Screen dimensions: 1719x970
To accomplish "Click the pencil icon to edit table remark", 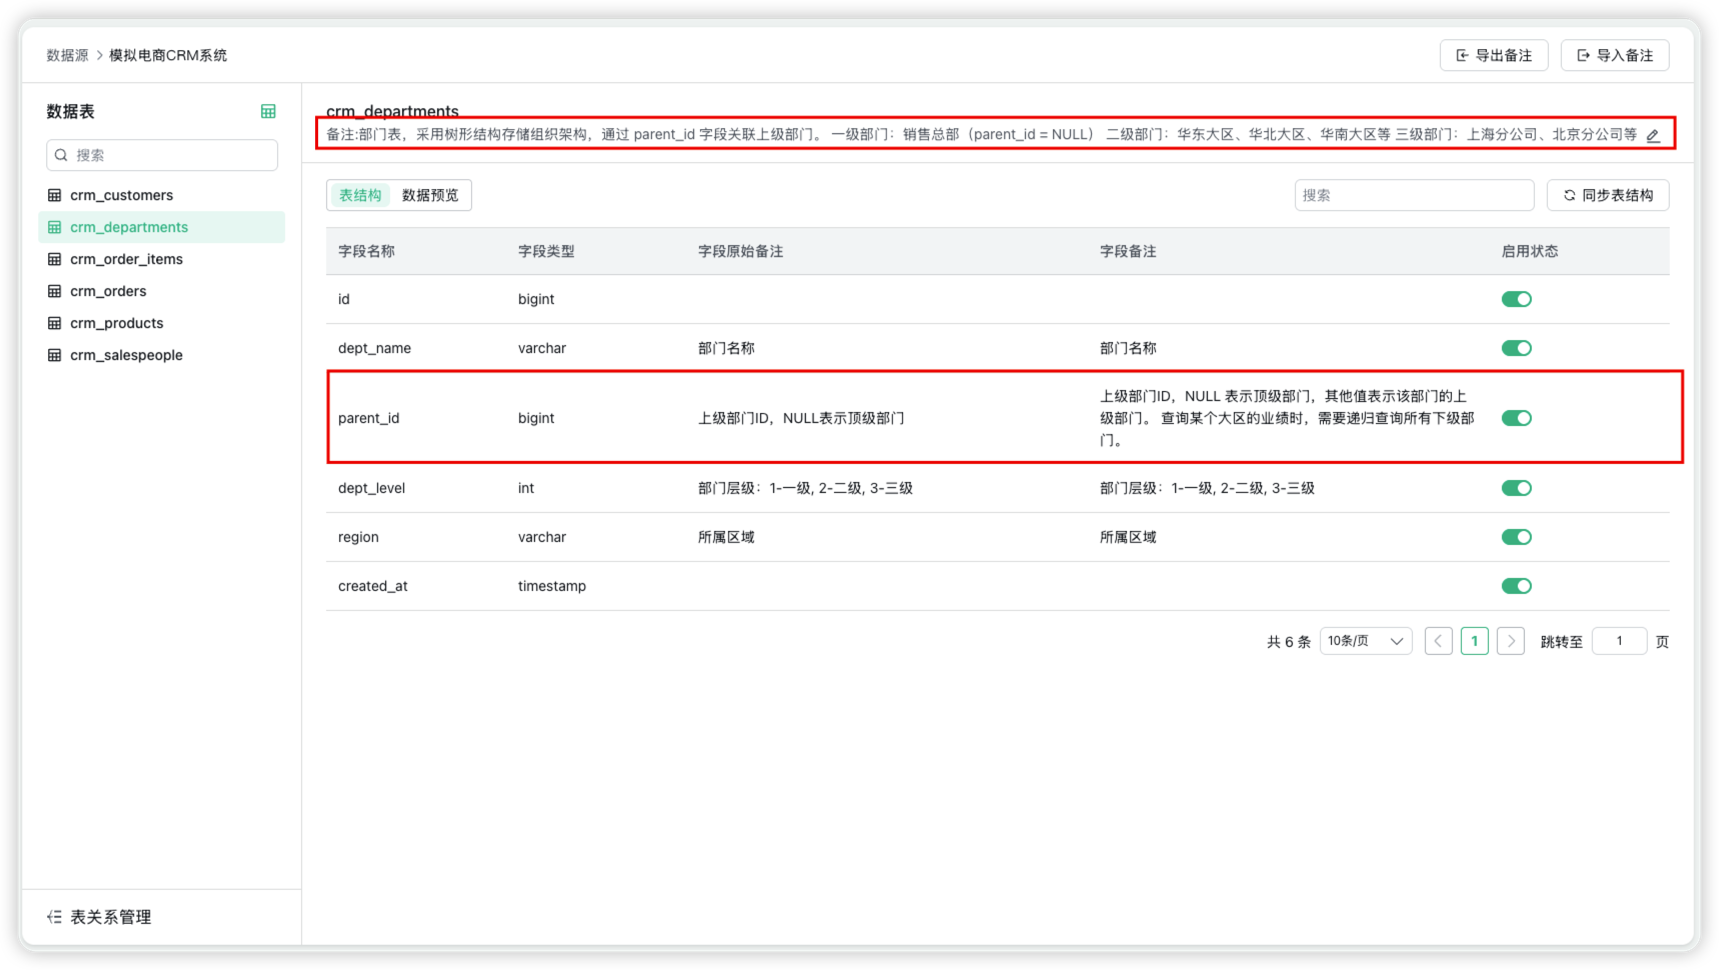I will 1653,135.
